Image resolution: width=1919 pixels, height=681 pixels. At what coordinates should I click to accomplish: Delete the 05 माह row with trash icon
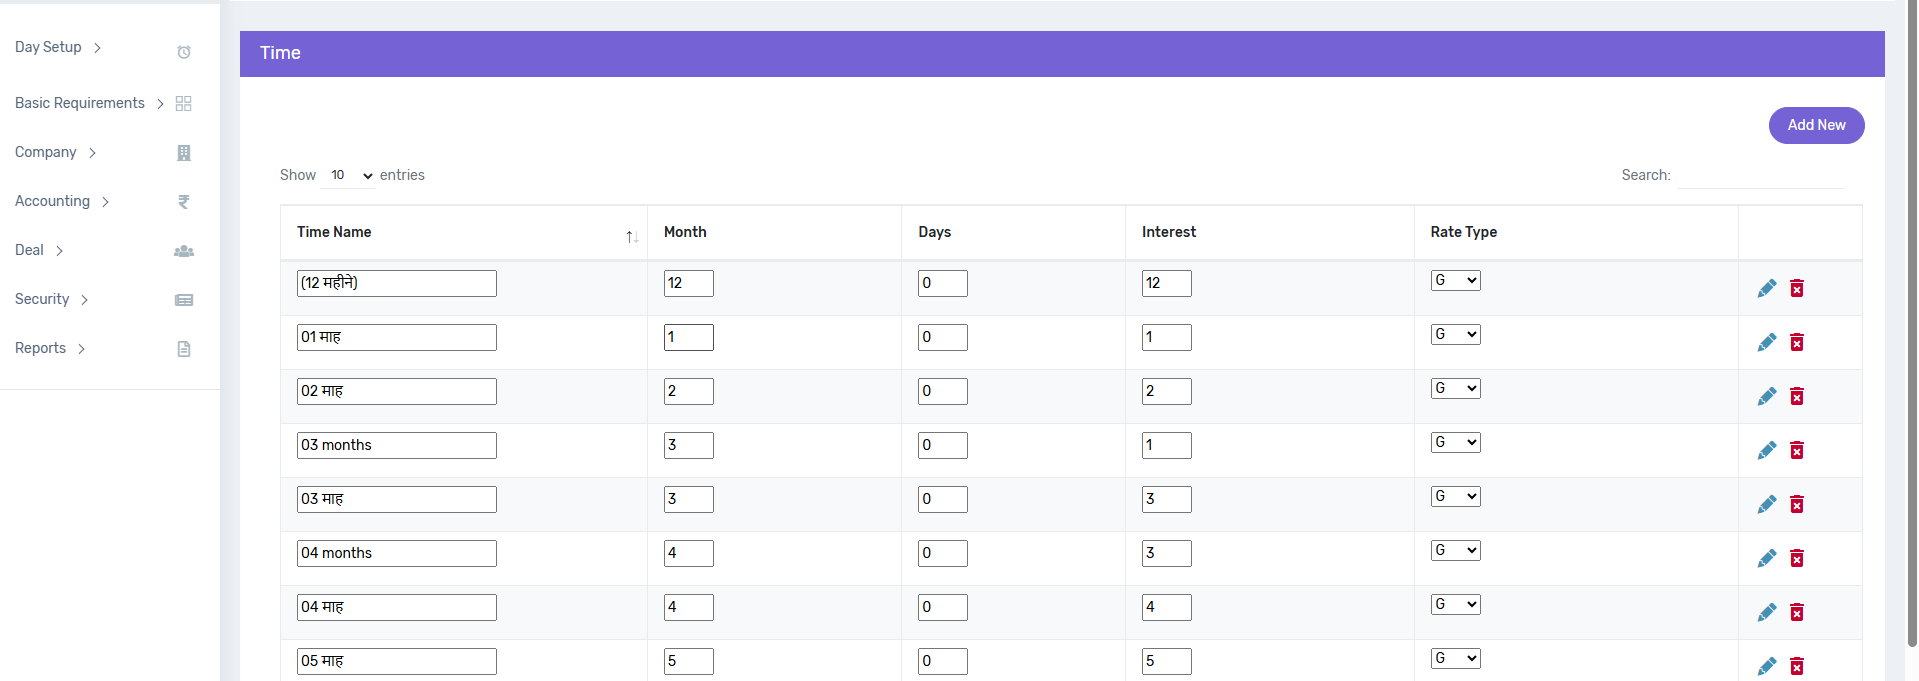click(x=1797, y=666)
